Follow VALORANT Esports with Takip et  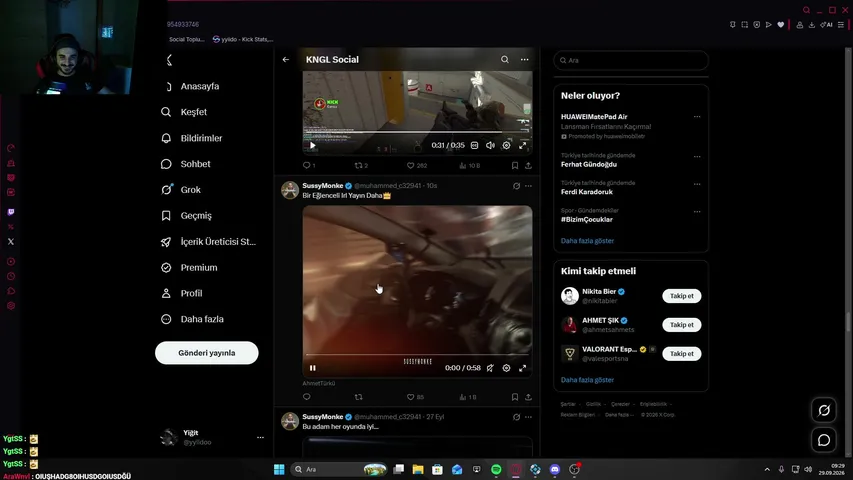[682, 354]
